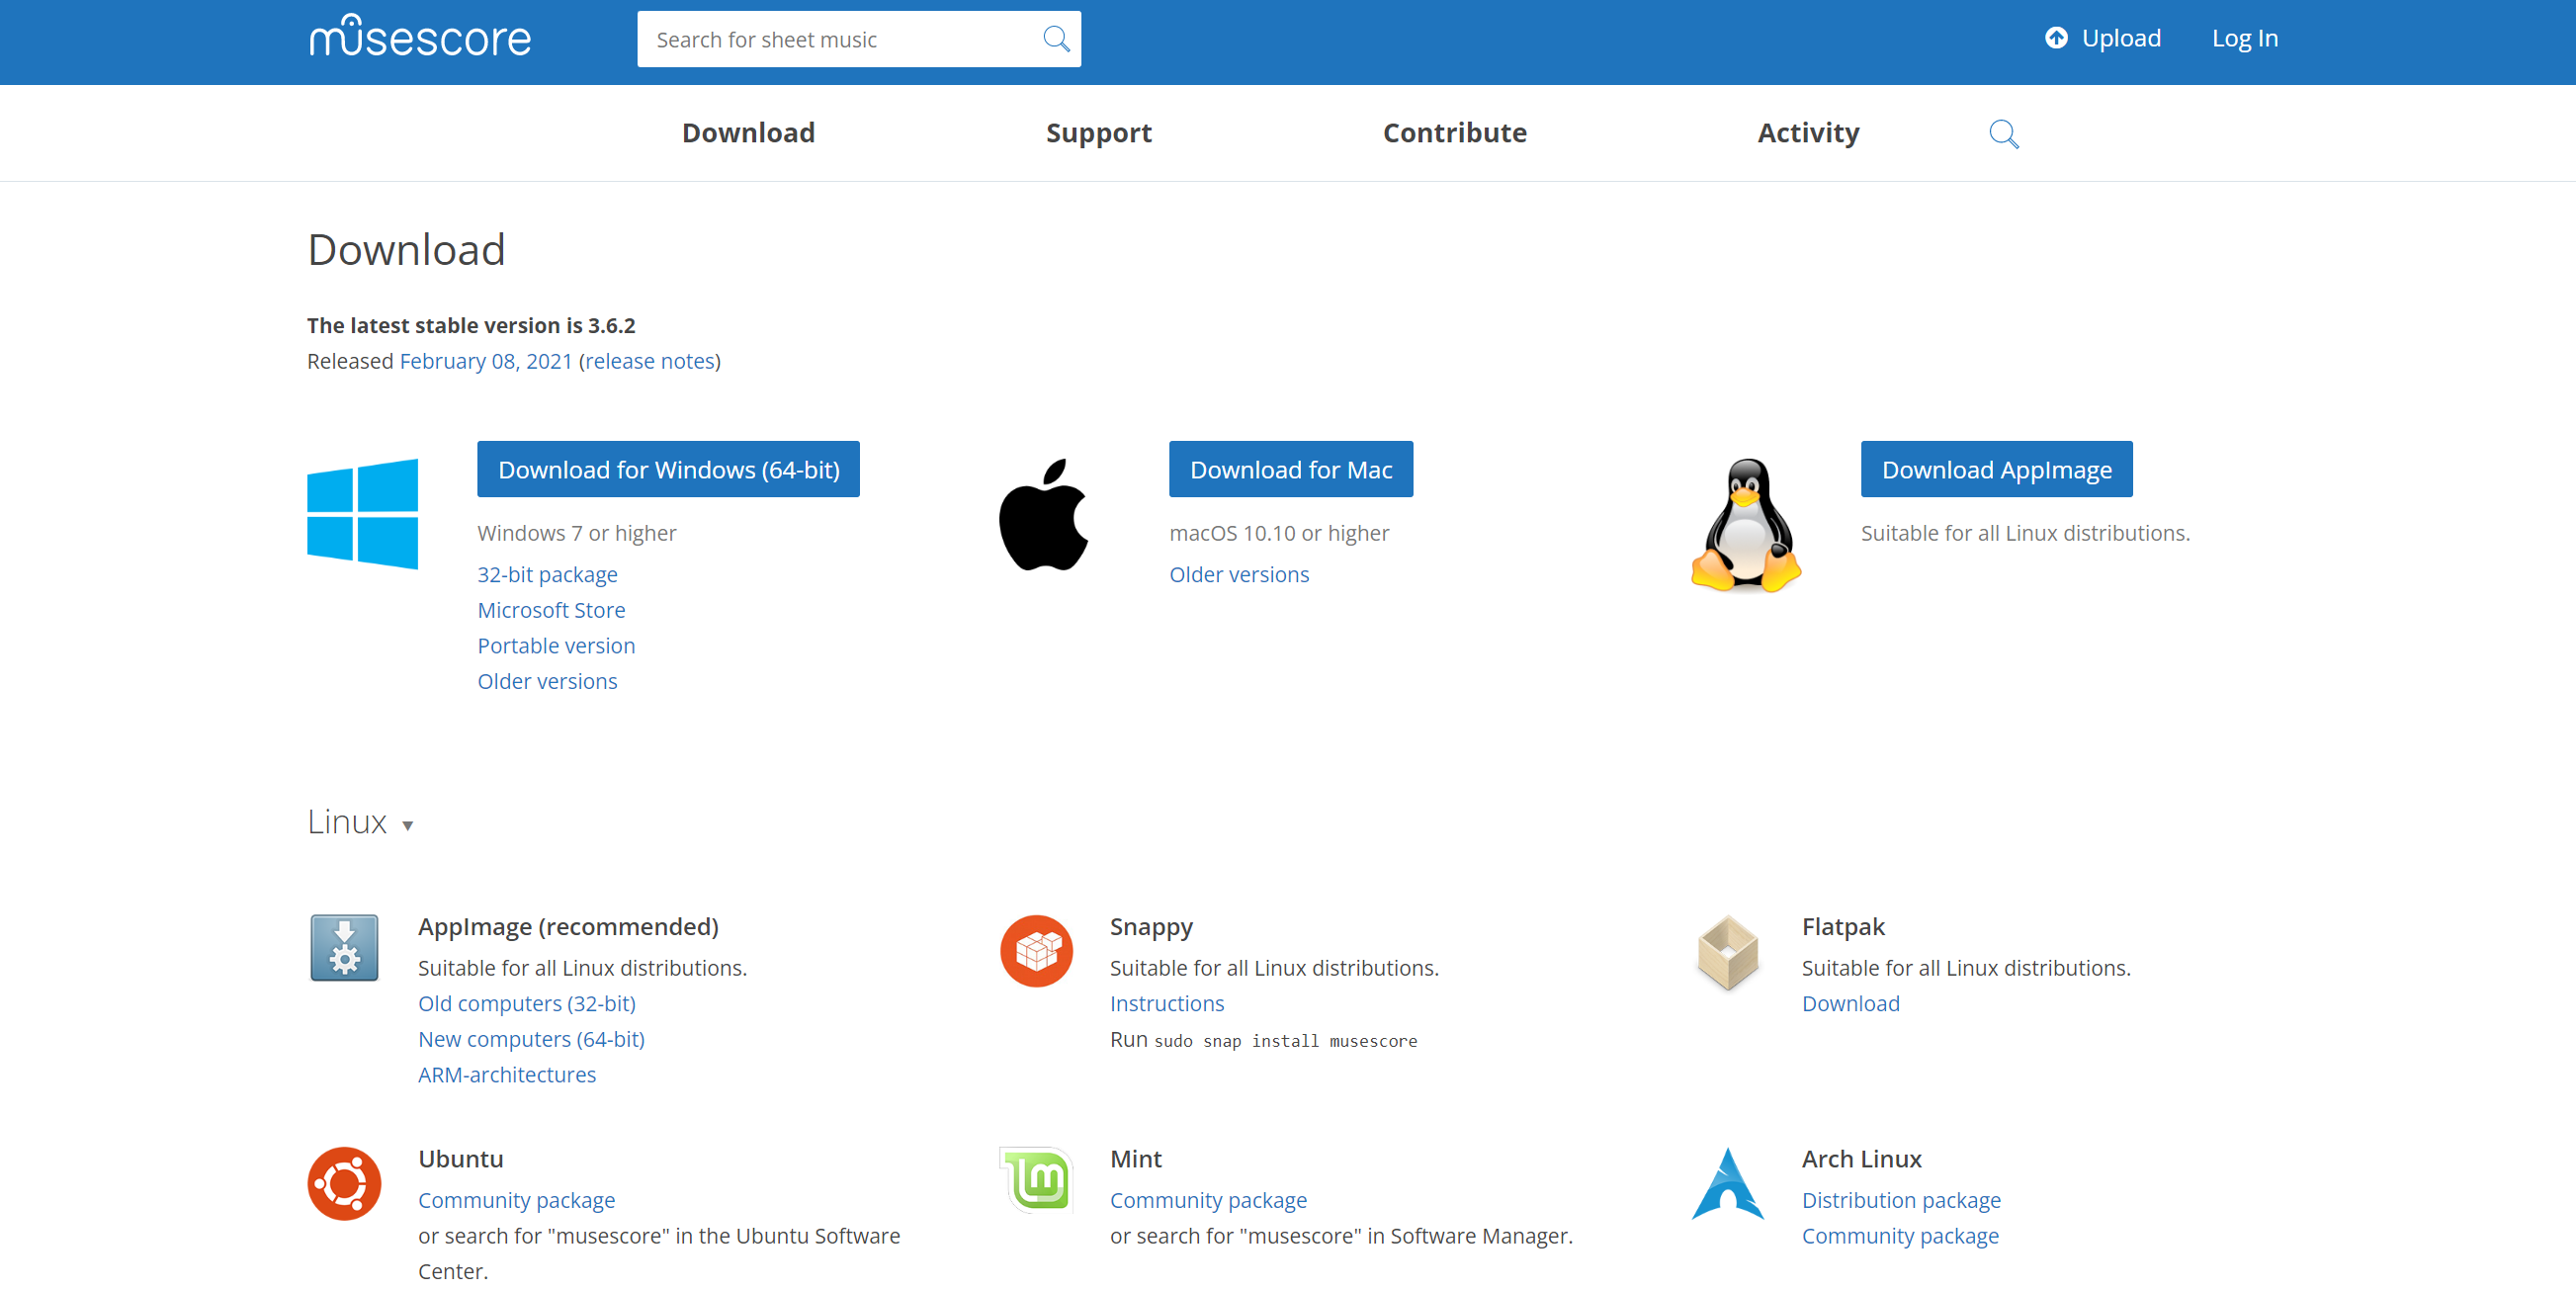The width and height of the screenshot is (2576, 1291).
Task: Click the AppImage gear package icon
Action: click(x=344, y=947)
